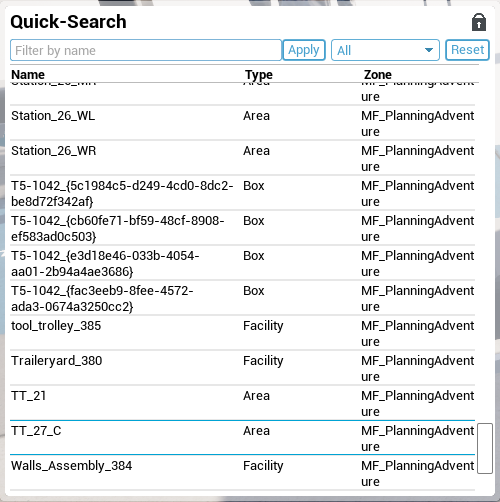This screenshot has width=500, height=502.
Task: Select the Station_26_WL row
Action: point(242,123)
